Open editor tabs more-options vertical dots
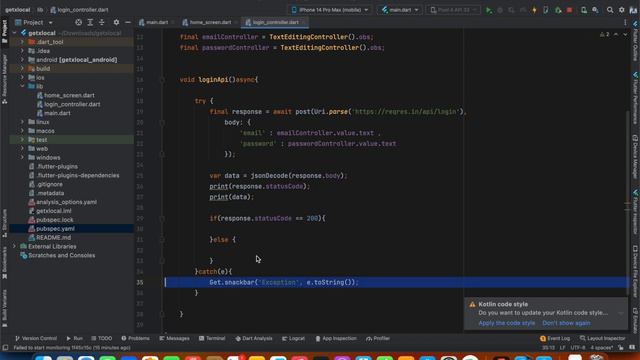This screenshot has height=360, width=640. click(x=625, y=22)
